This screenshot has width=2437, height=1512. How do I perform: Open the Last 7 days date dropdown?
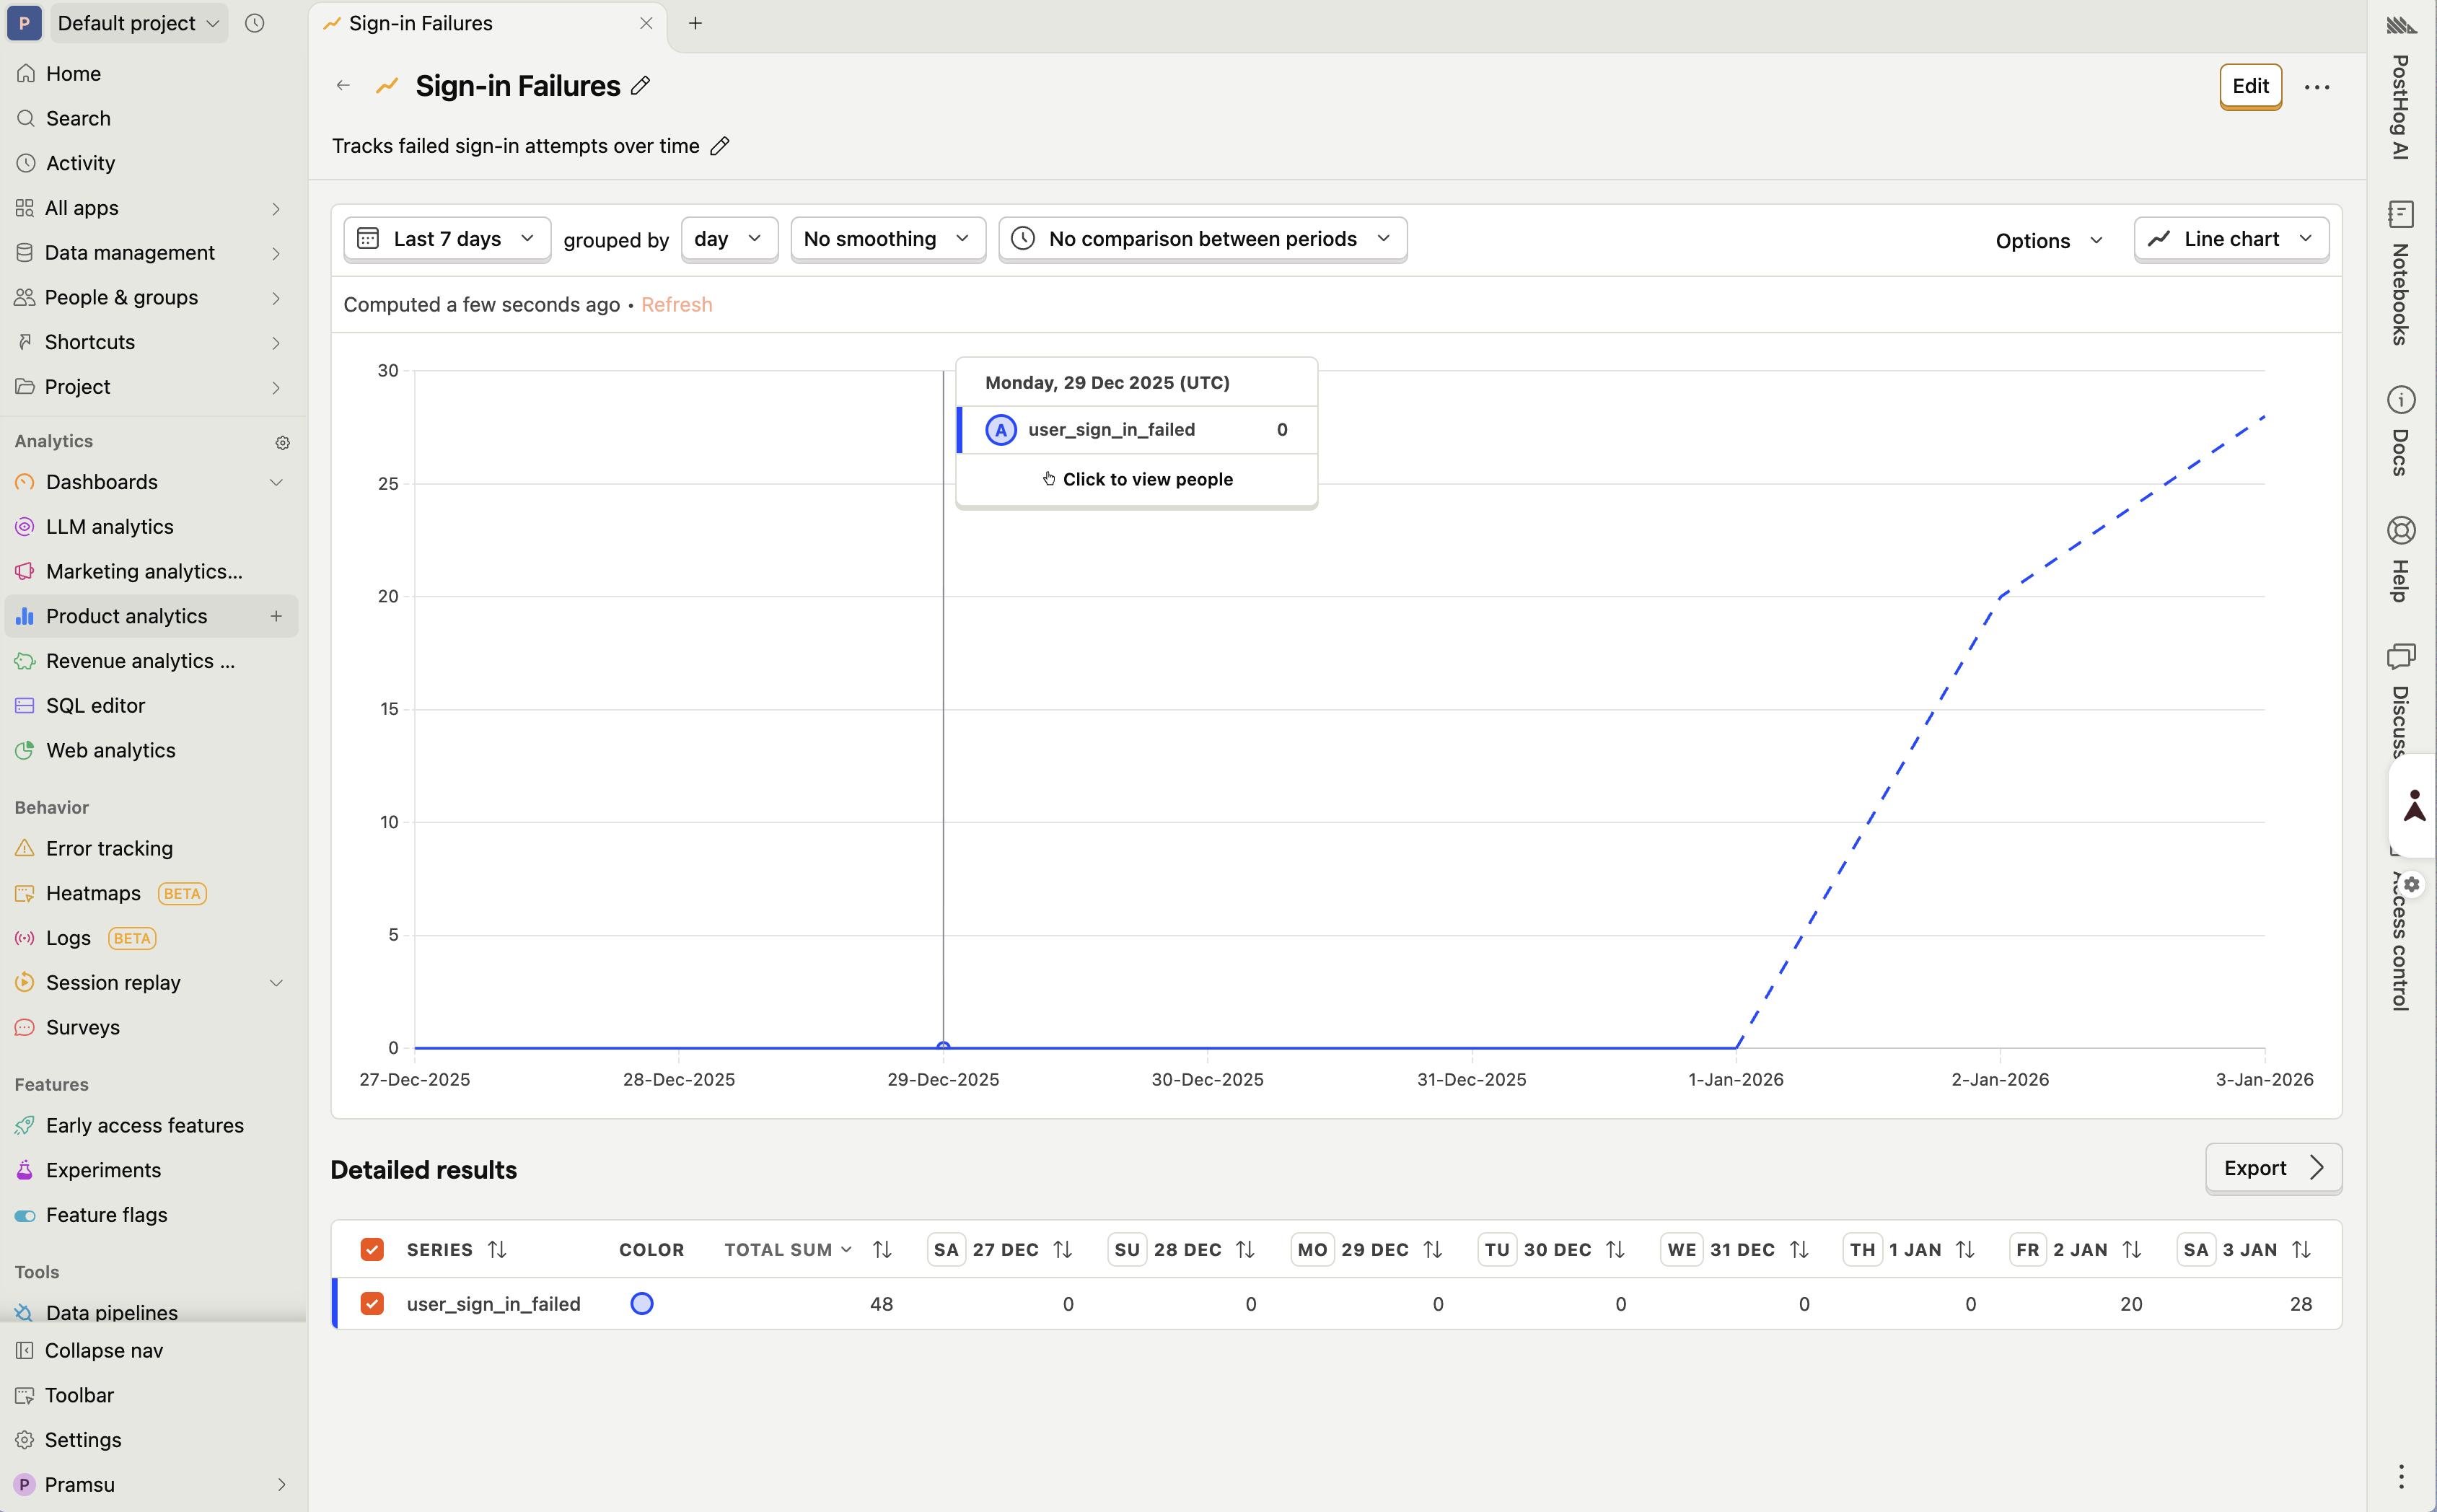point(447,239)
